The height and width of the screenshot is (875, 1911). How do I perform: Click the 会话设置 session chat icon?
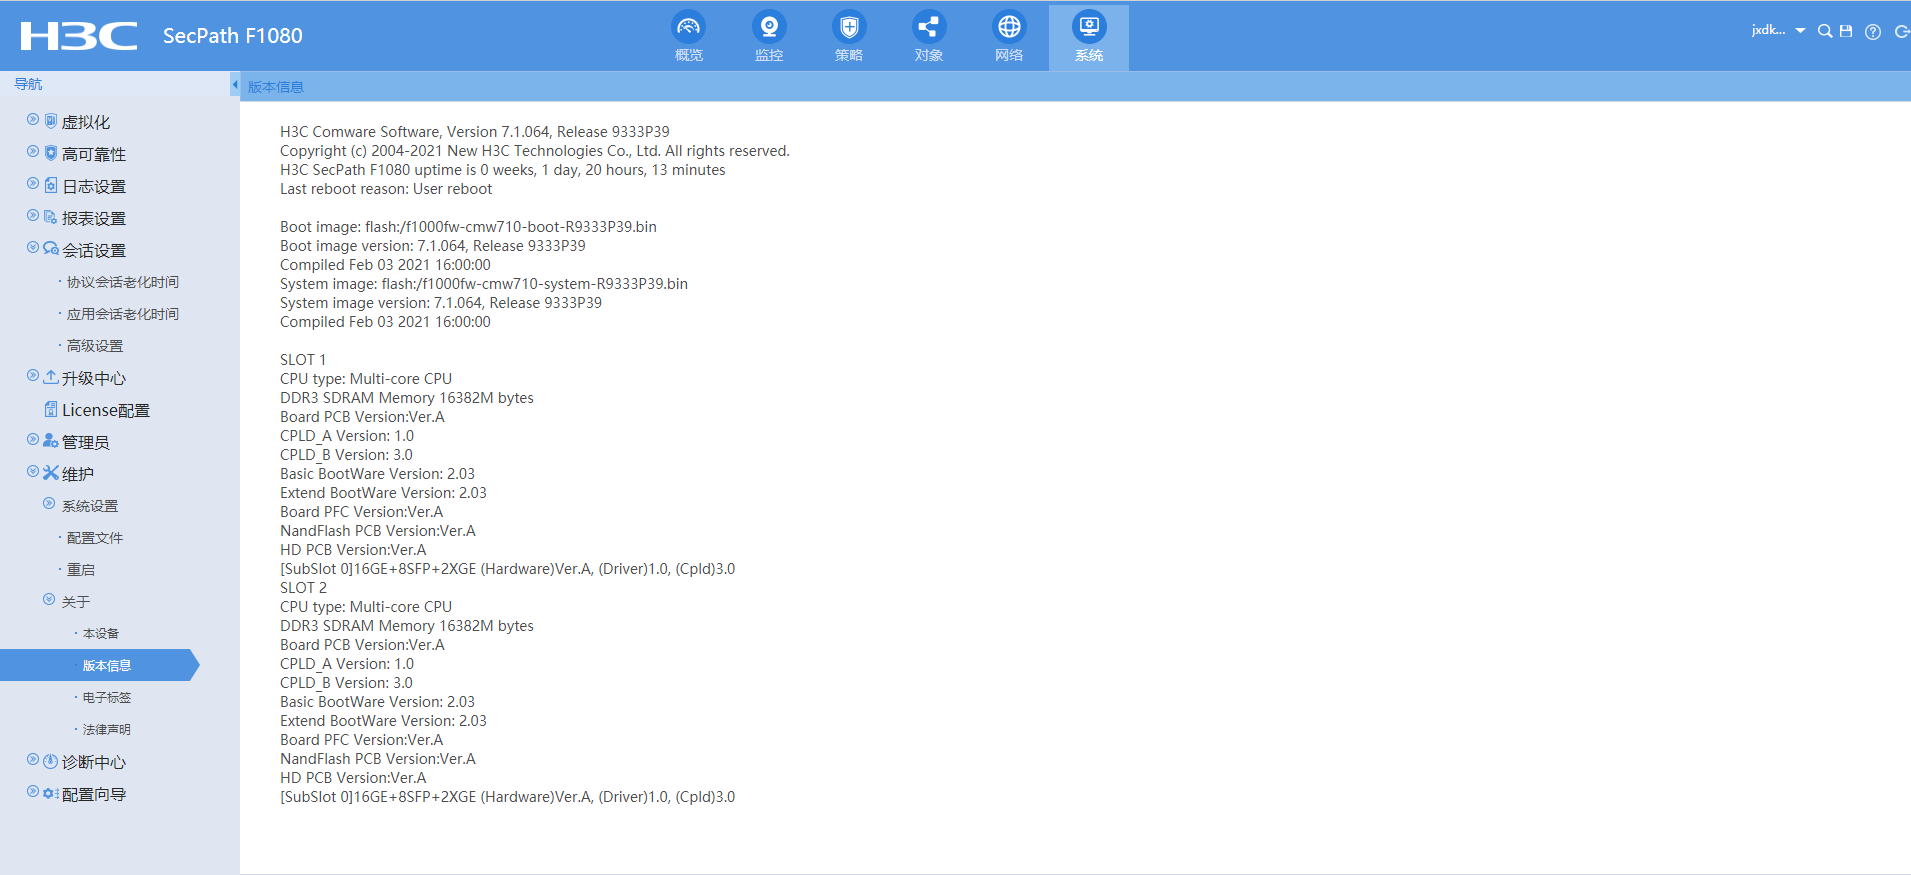51,249
